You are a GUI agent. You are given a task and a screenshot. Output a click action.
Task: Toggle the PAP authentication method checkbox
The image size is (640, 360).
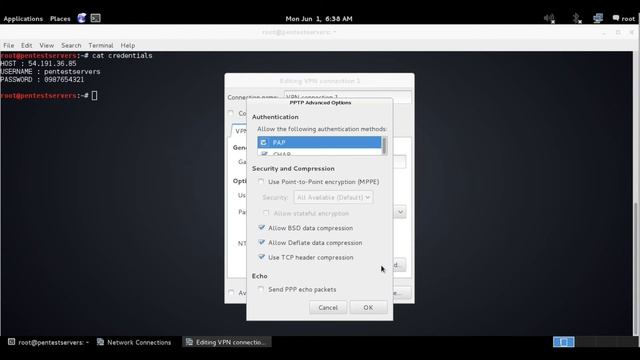click(264, 142)
